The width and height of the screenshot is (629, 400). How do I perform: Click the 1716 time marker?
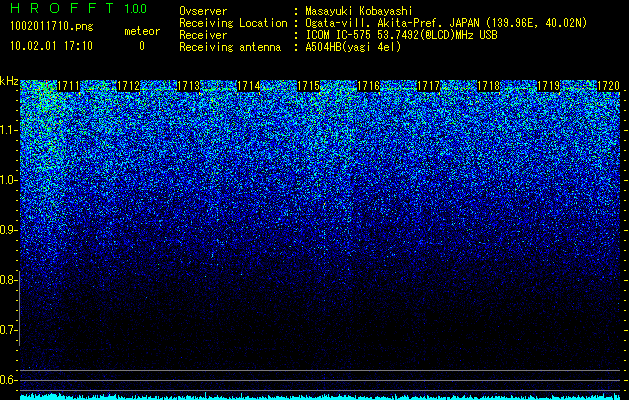coord(369,86)
